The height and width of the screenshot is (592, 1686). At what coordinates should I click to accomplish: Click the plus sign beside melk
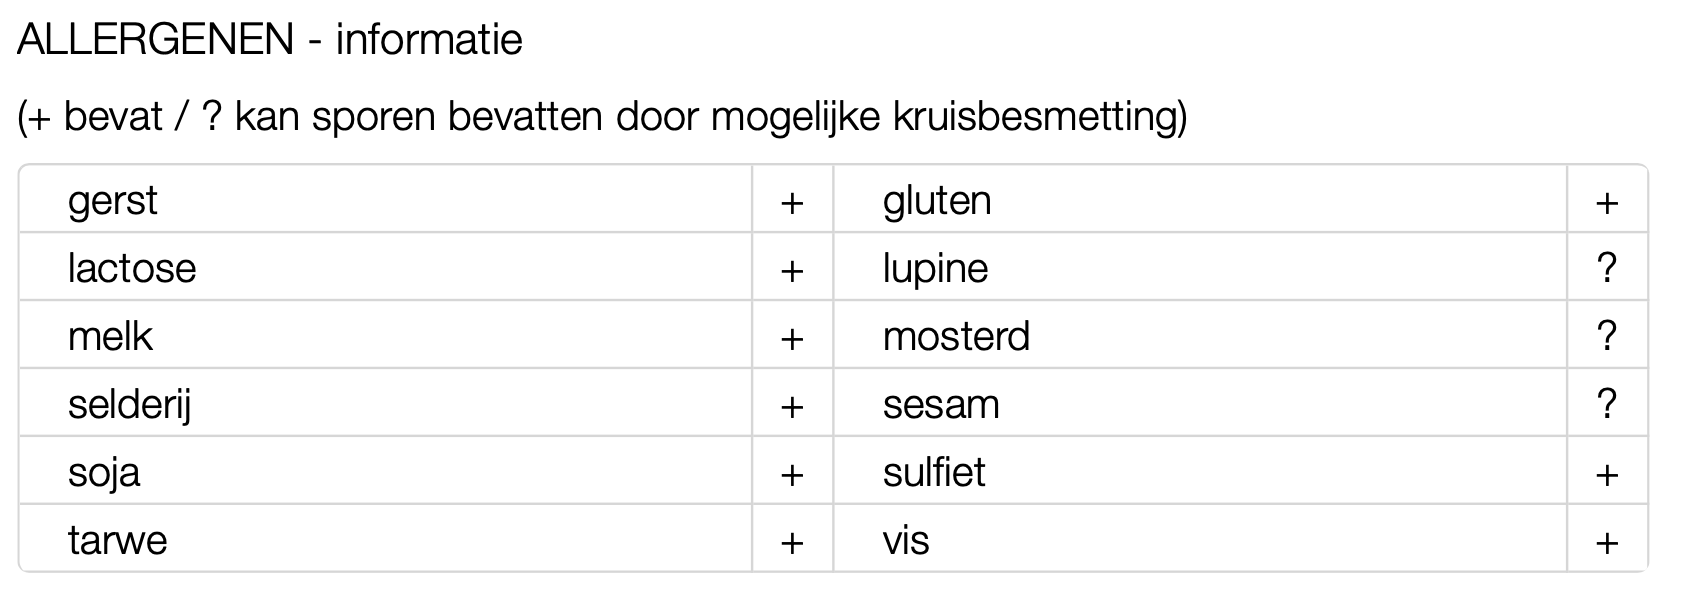[792, 338]
